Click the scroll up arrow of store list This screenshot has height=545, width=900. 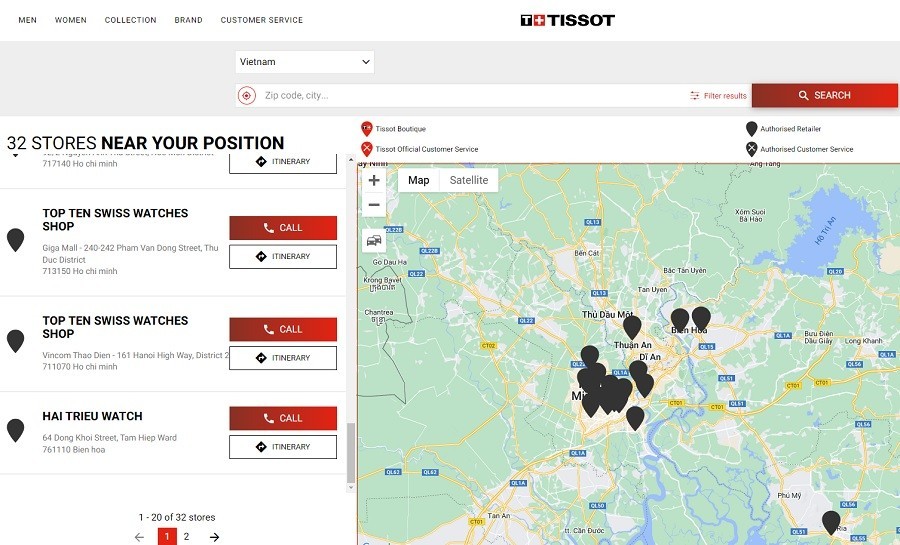click(x=351, y=160)
